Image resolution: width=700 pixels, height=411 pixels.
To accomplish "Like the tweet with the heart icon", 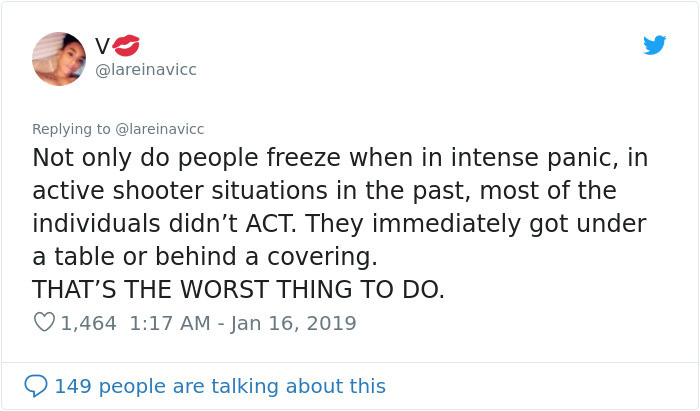I will click(x=44, y=323).
